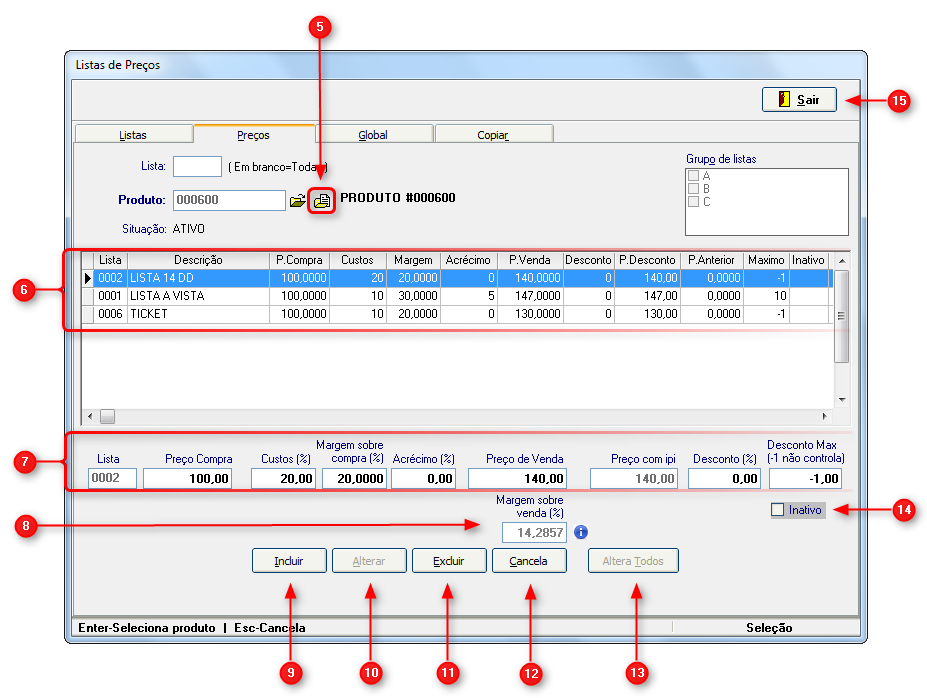Click the horizontal scroll left arrow
This screenshot has width=927, height=698.
pyautogui.click(x=90, y=416)
